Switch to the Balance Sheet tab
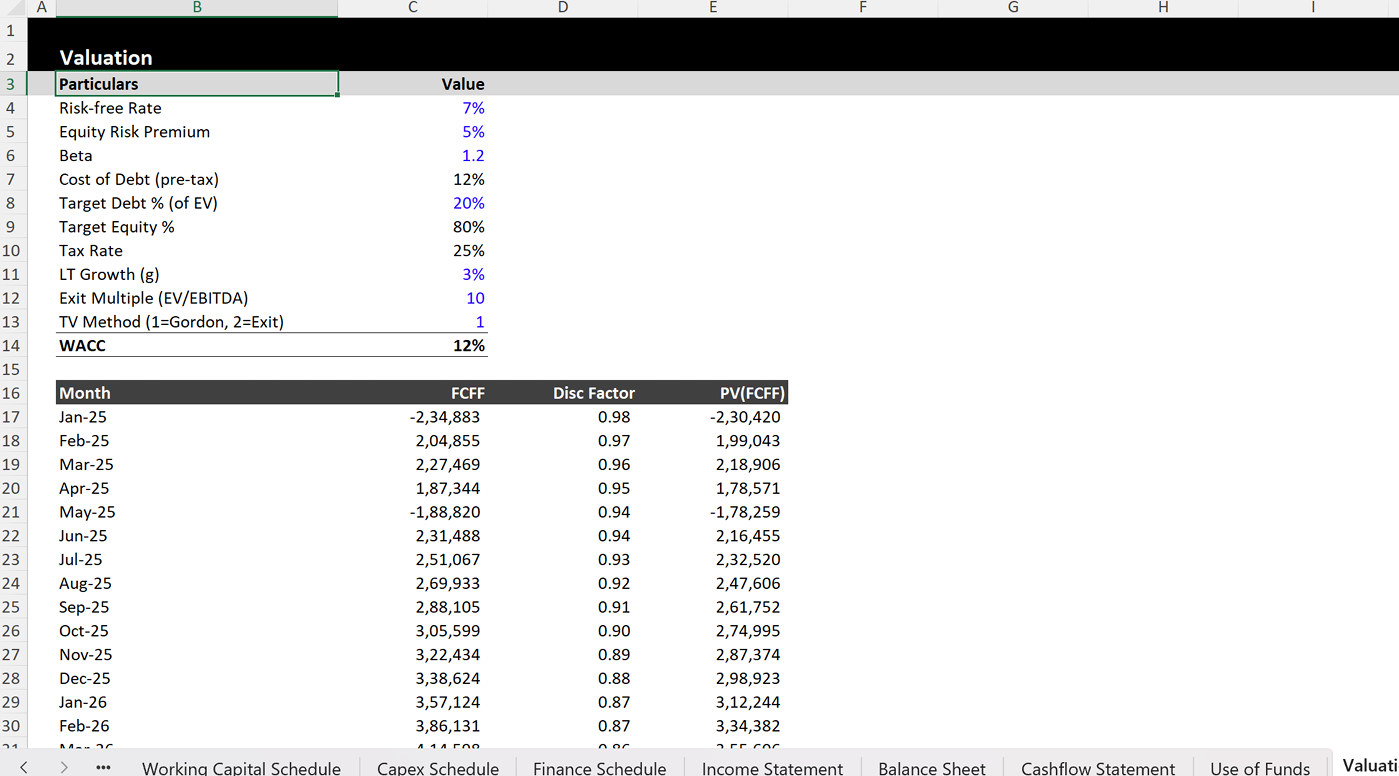Image resolution: width=1399 pixels, height=776 pixels. 930,767
